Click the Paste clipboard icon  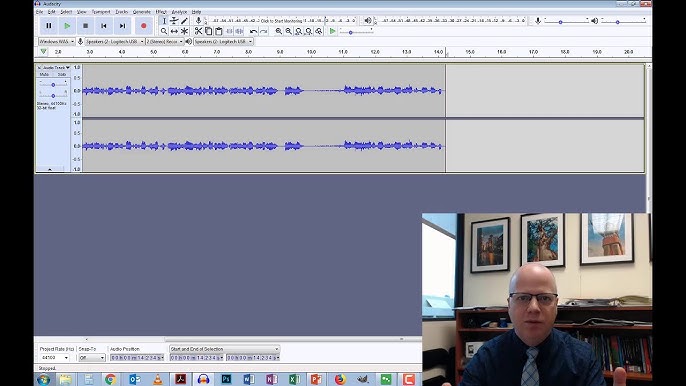coord(218,31)
